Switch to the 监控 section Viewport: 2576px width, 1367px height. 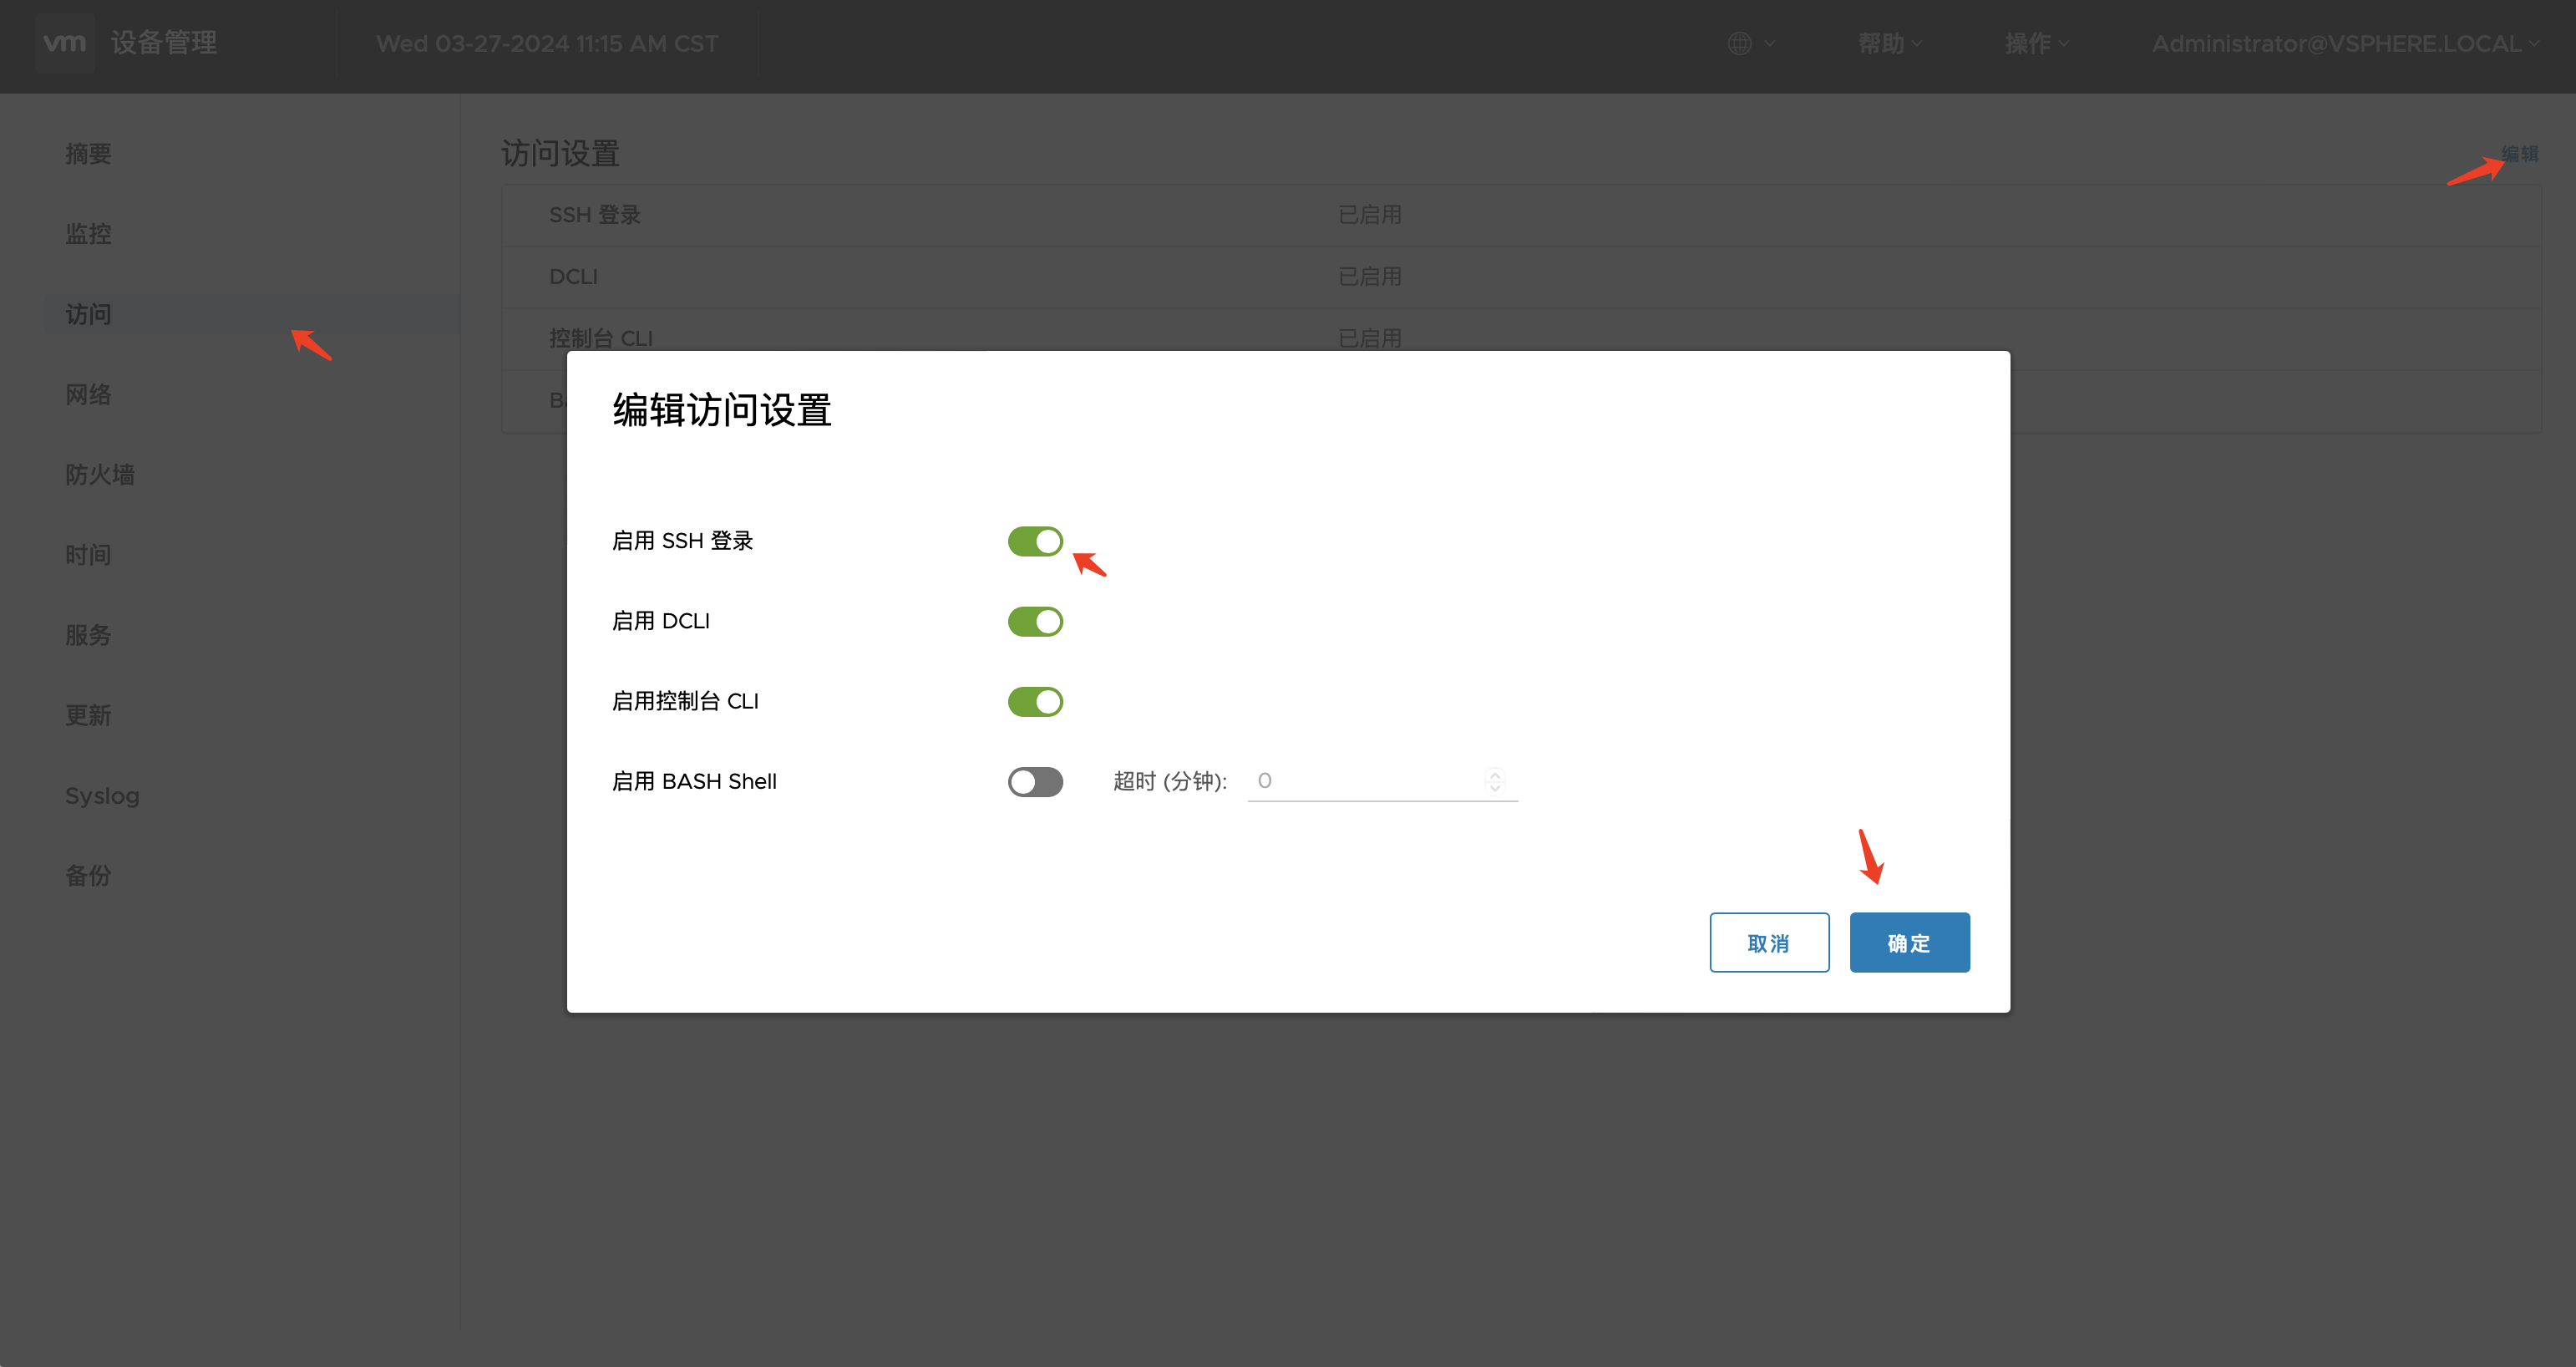tap(88, 234)
